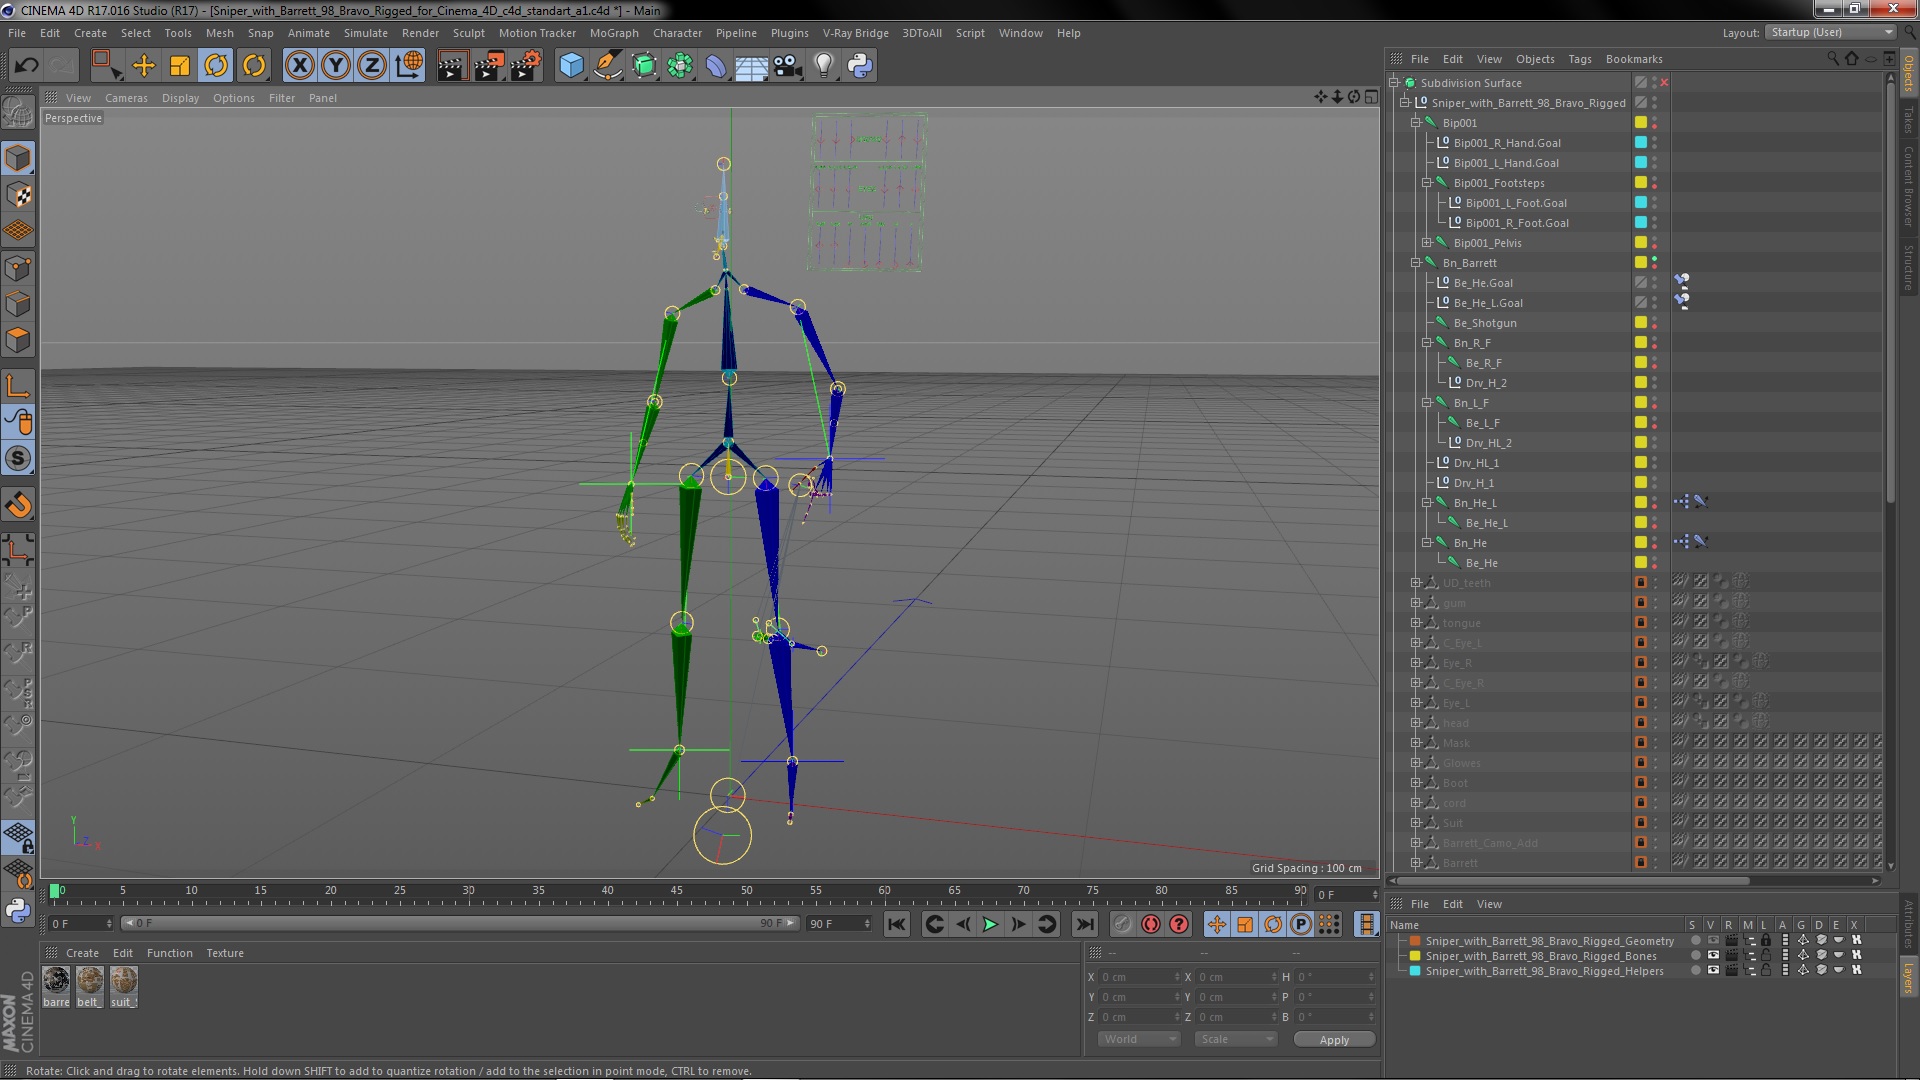The image size is (1920, 1080).
Task: Expand the head object node
Action: (x=1416, y=723)
